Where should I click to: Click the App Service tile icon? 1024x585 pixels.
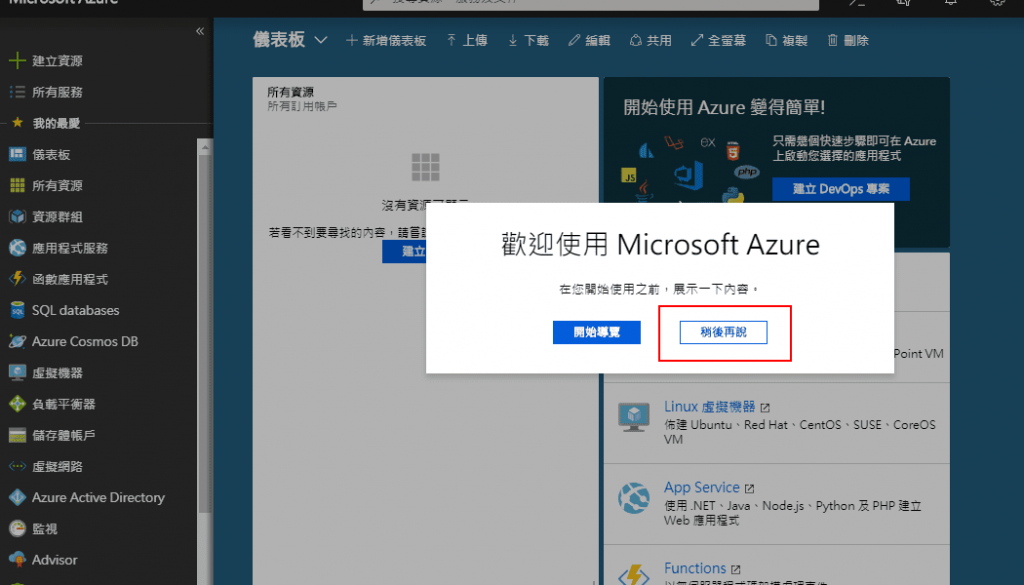633,498
